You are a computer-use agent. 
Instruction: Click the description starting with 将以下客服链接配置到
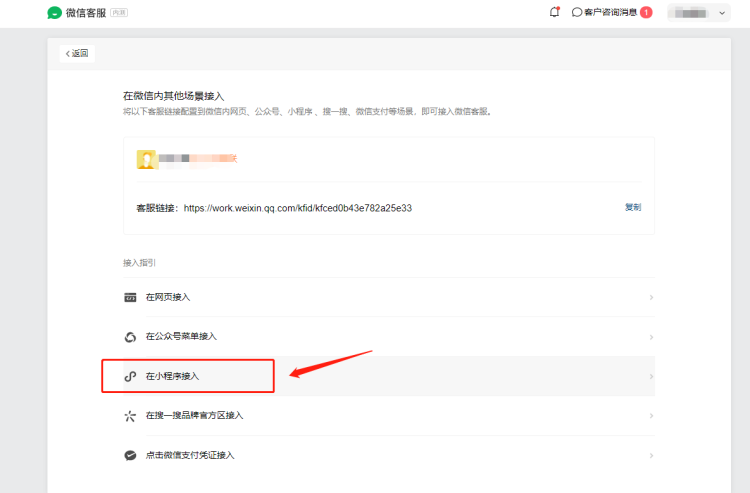pyautogui.click(x=307, y=111)
